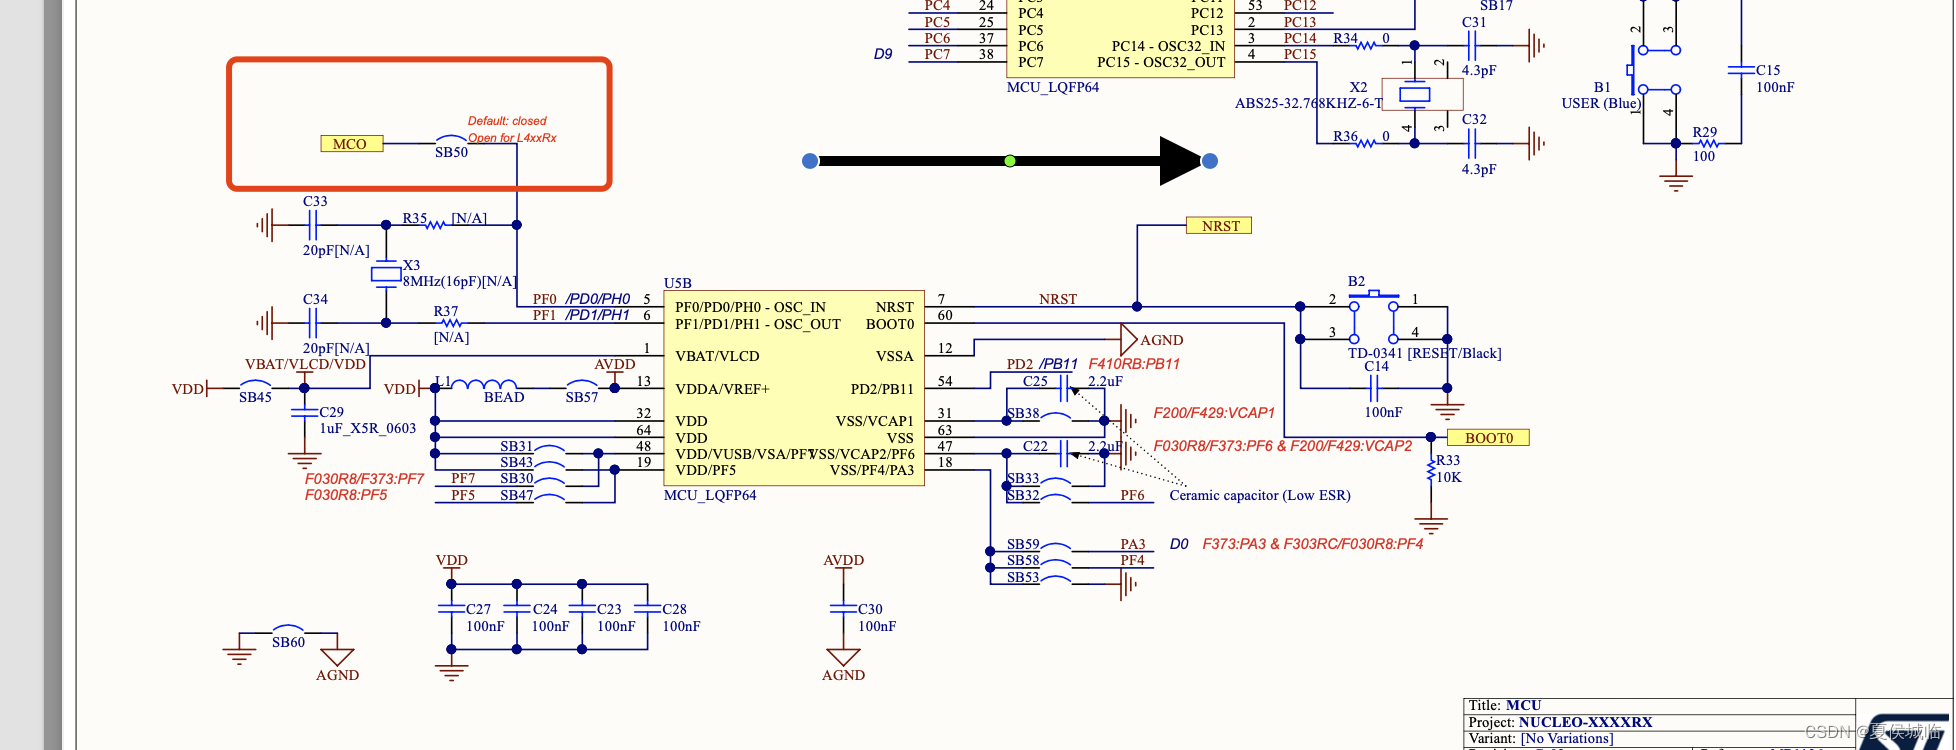Select the red "F410RB:PB11" note

pyautogui.click(x=1134, y=364)
